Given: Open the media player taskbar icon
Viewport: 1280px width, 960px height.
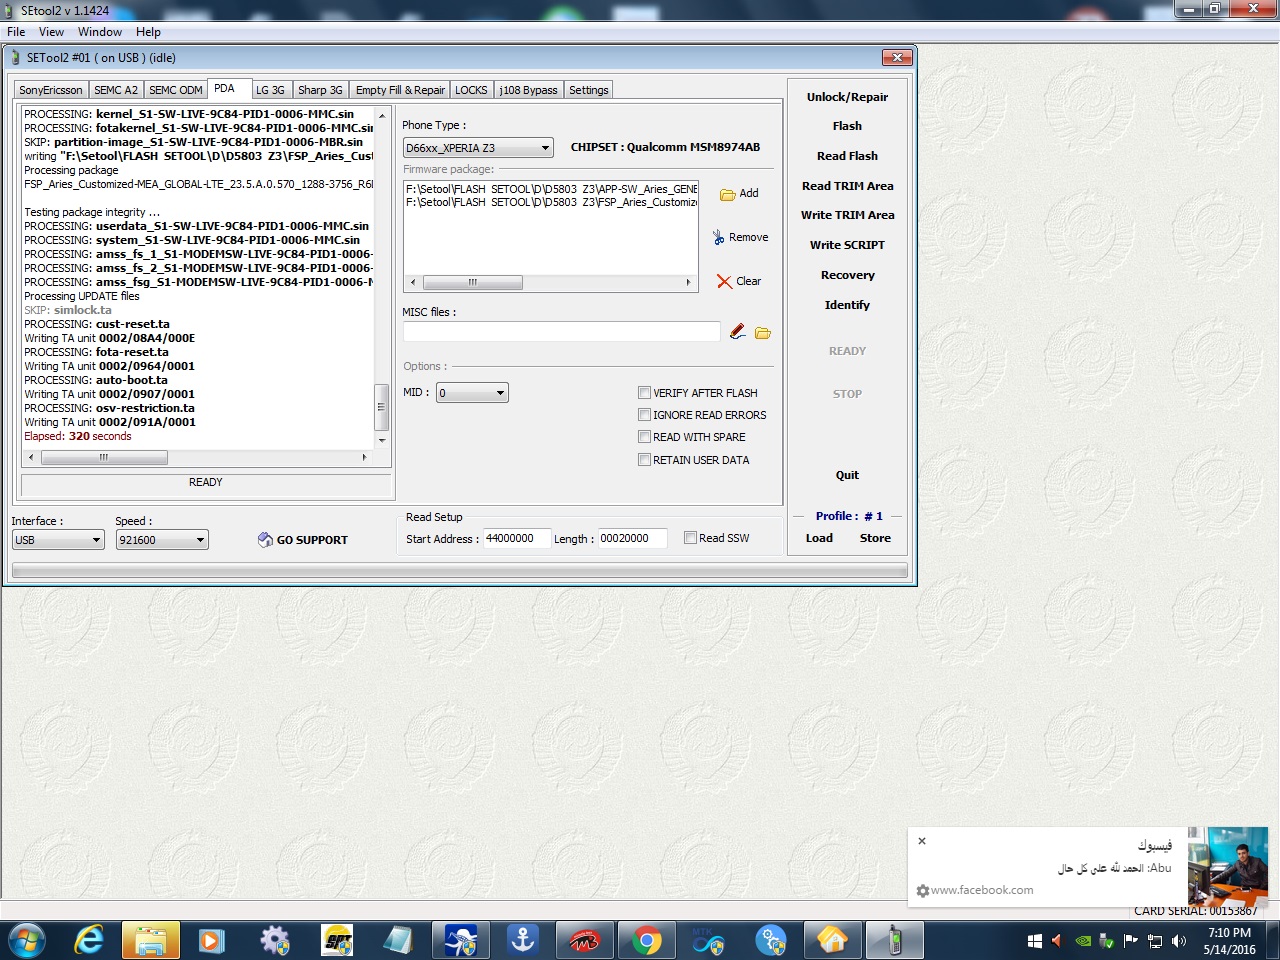Looking at the screenshot, I should tap(212, 941).
